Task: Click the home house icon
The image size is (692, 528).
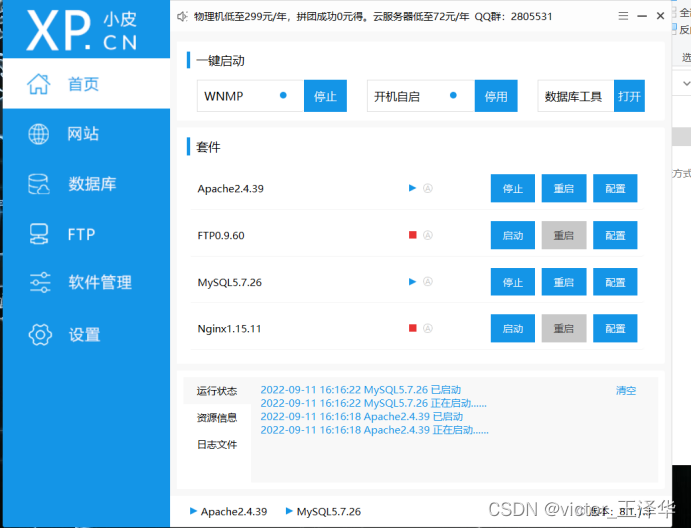Action: point(39,83)
